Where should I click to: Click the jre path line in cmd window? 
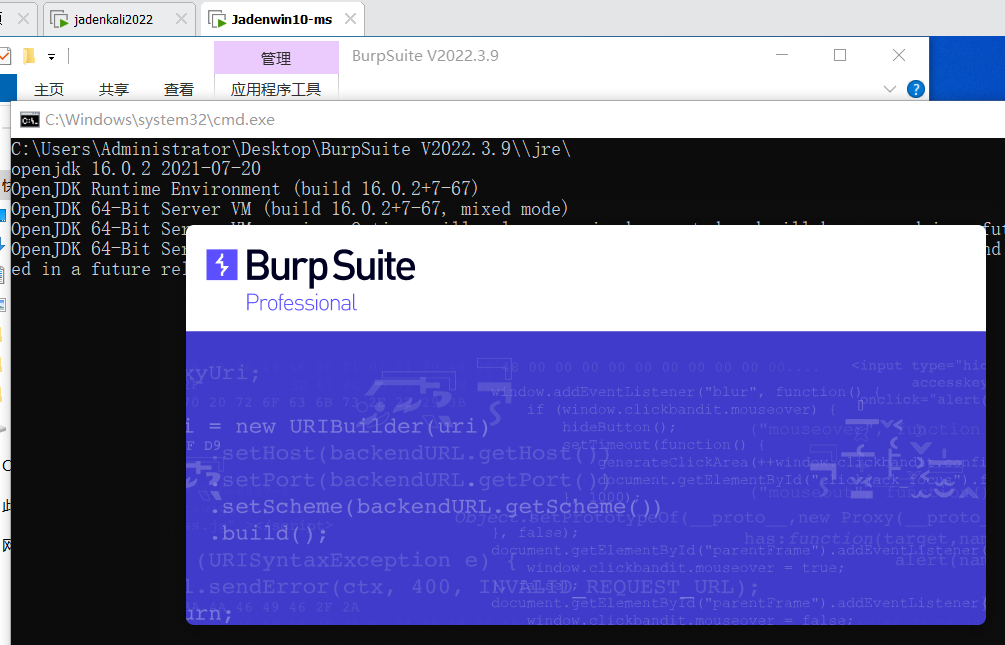[291, 149]
